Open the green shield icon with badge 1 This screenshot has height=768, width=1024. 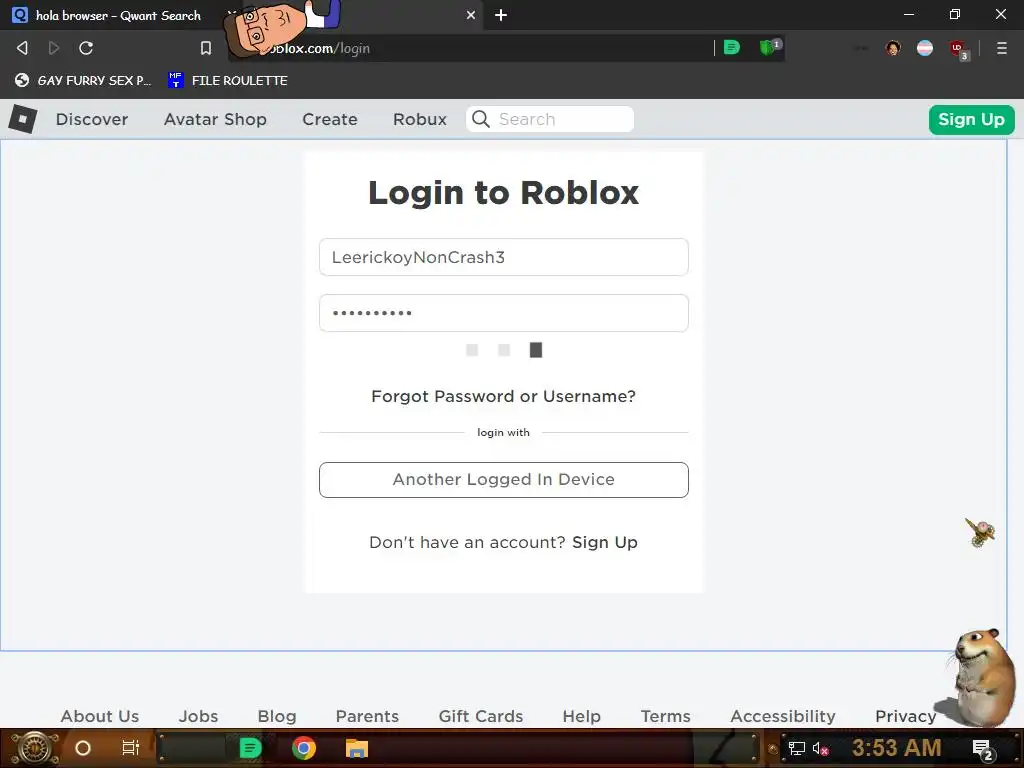pos(769,47)
